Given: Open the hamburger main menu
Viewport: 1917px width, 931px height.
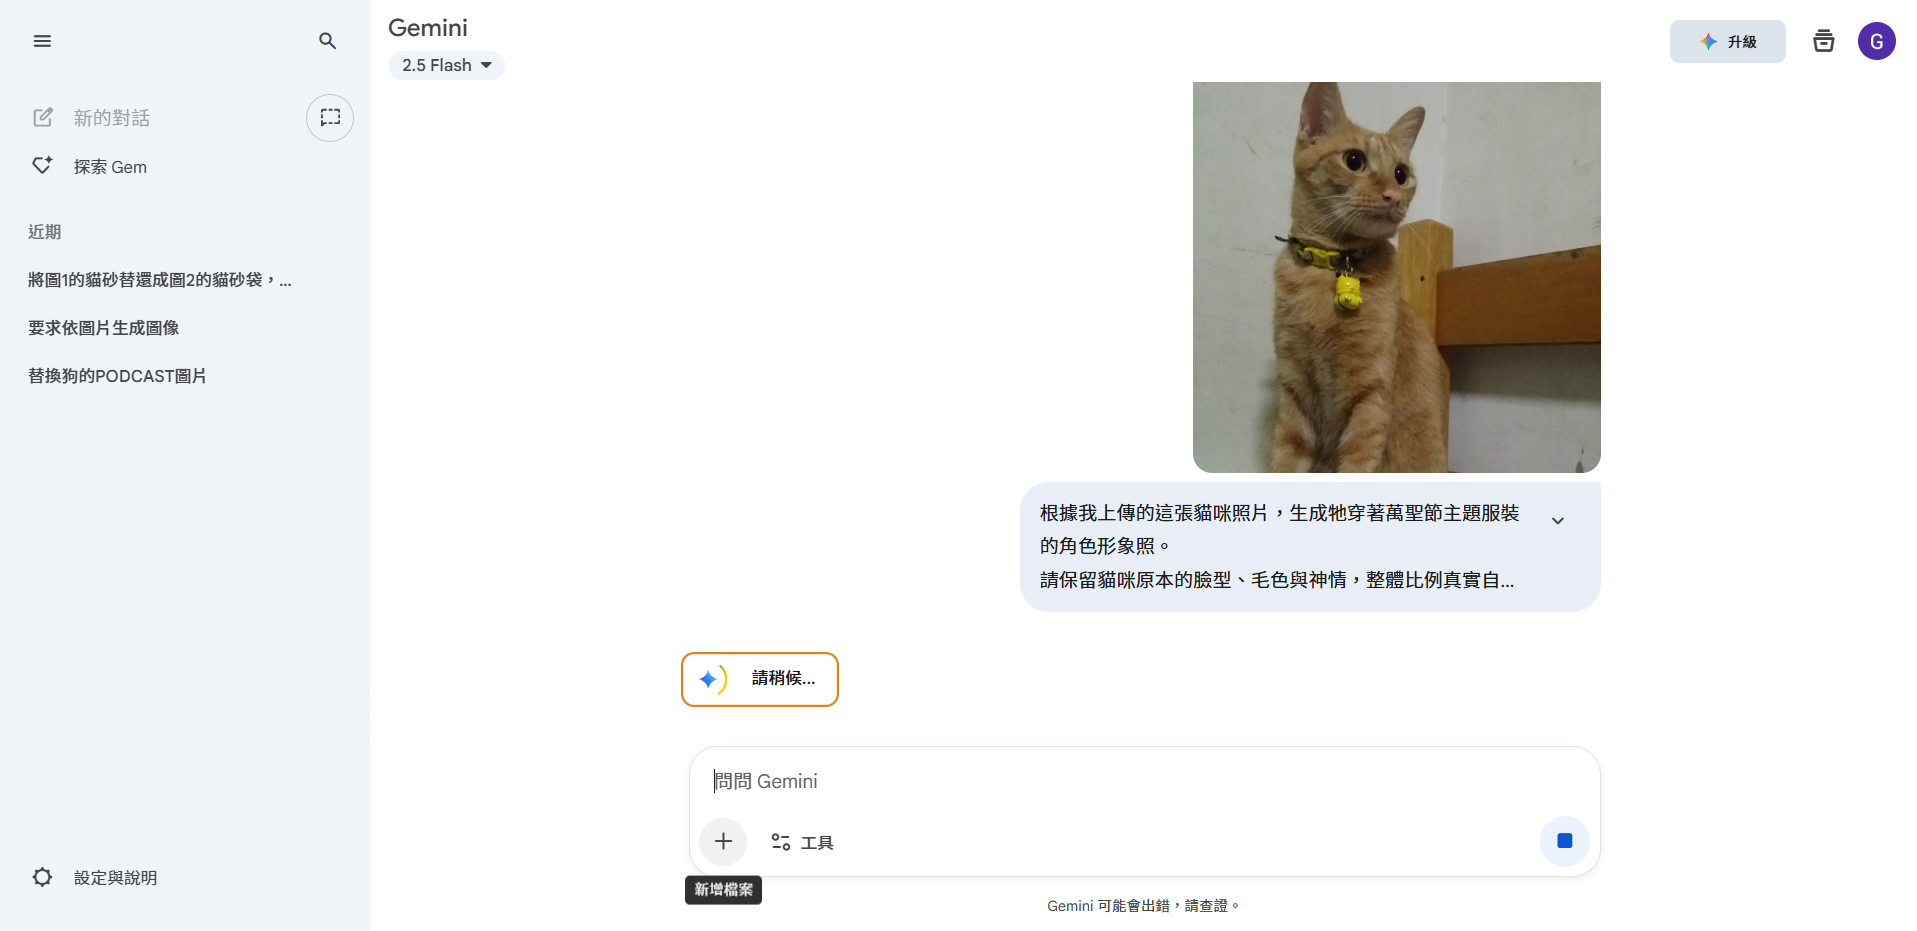Looking at the screenshot, I should [x=42, y=41].
